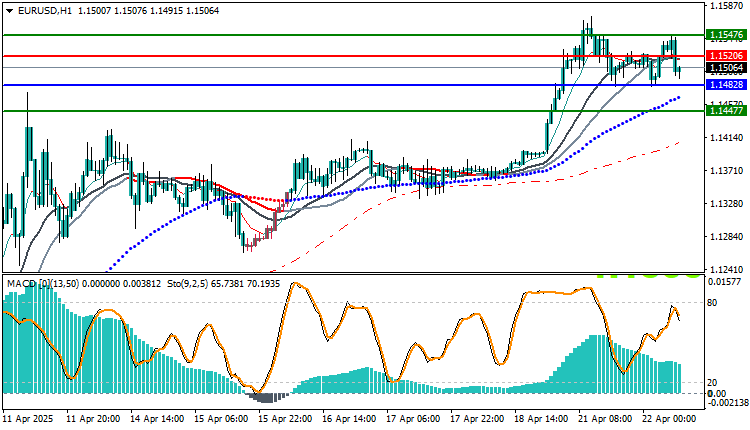Click the 11 Apr 20:00 time label
The image size is (750, 430).
tap(93, 419)
